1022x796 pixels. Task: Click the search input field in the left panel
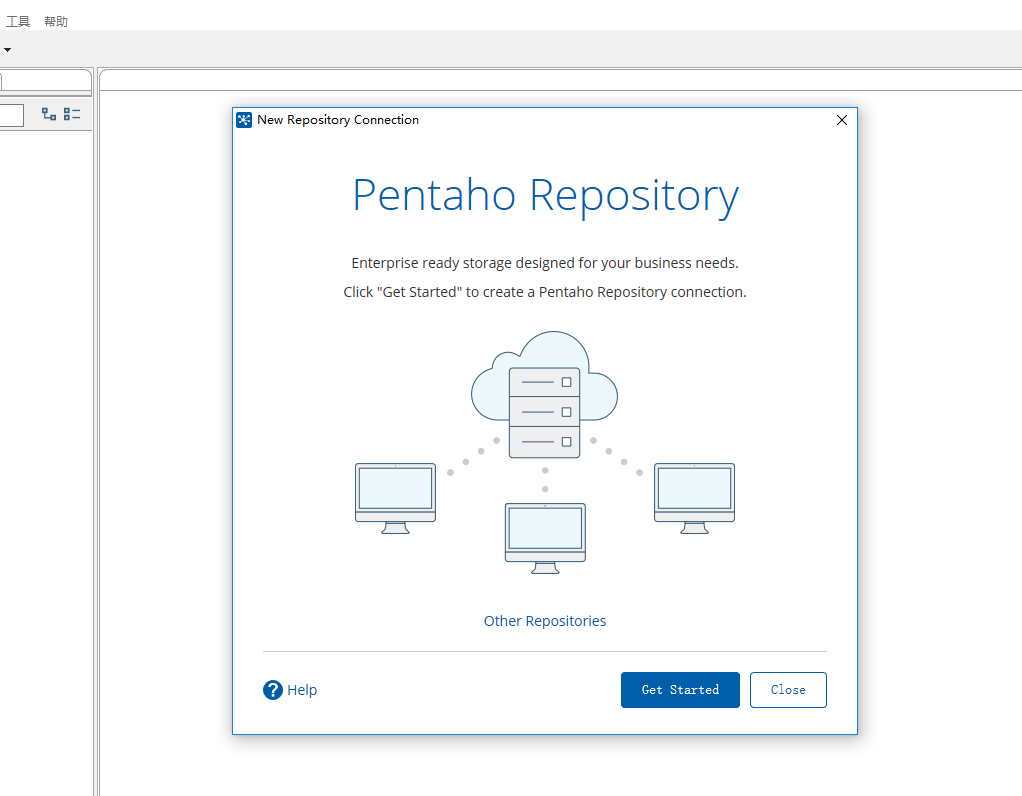[11, 115]
